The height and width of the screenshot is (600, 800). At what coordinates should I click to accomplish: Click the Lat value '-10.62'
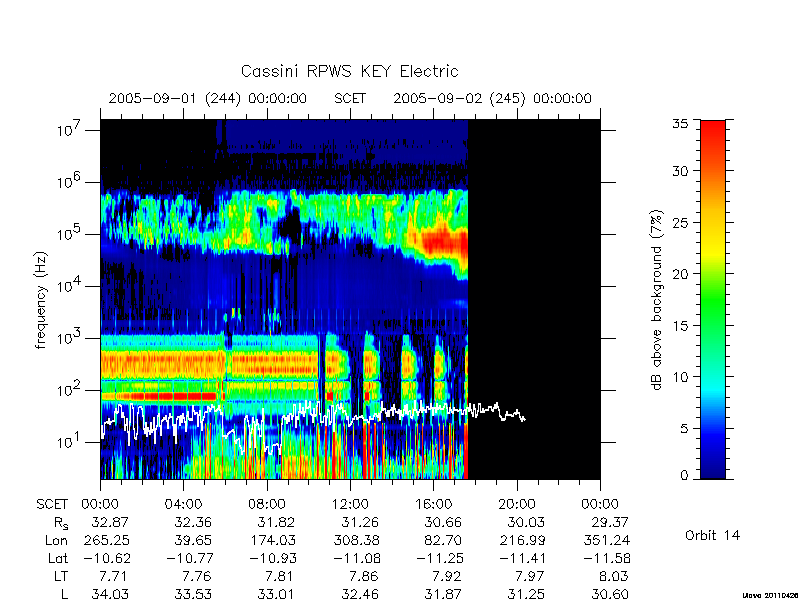[x=107, y=558]
